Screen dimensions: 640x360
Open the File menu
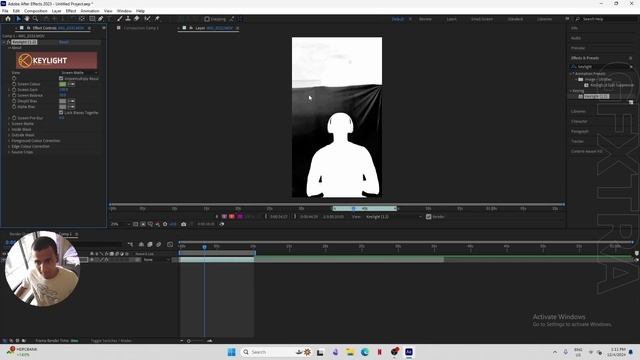5,11
